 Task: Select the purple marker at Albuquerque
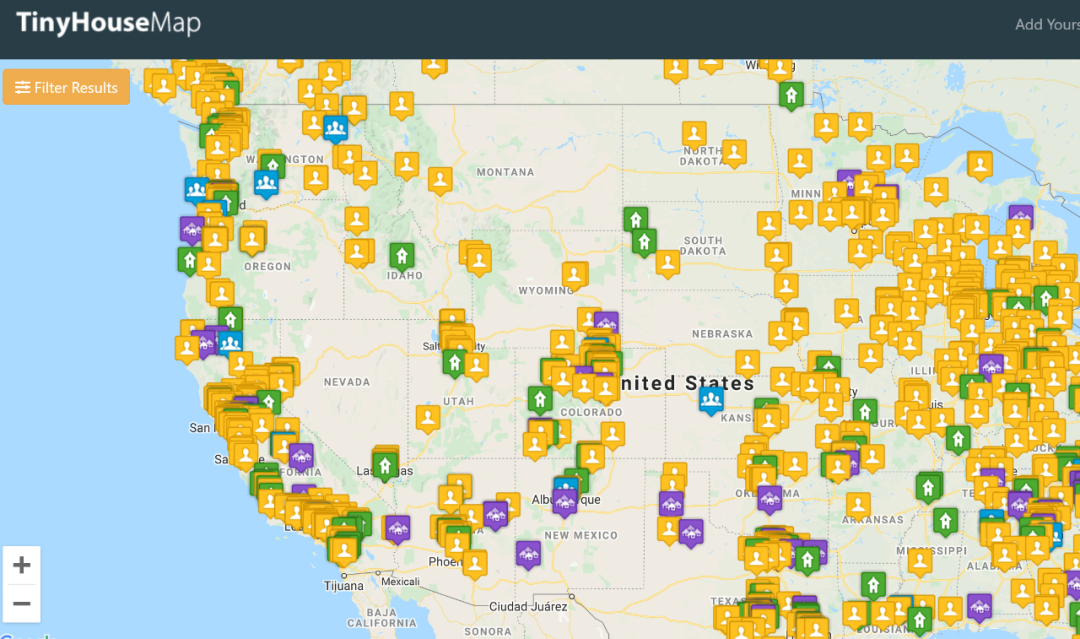point(564,501)
